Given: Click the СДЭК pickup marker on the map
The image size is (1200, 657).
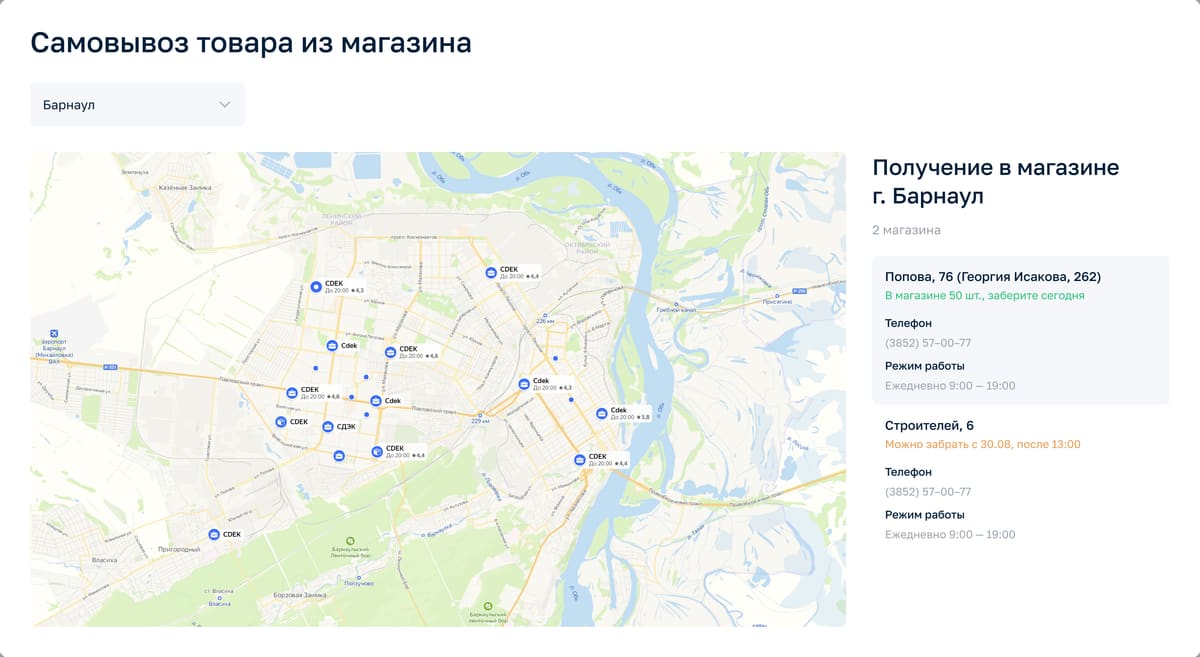Looking at the screenshot, I should 328,427.
